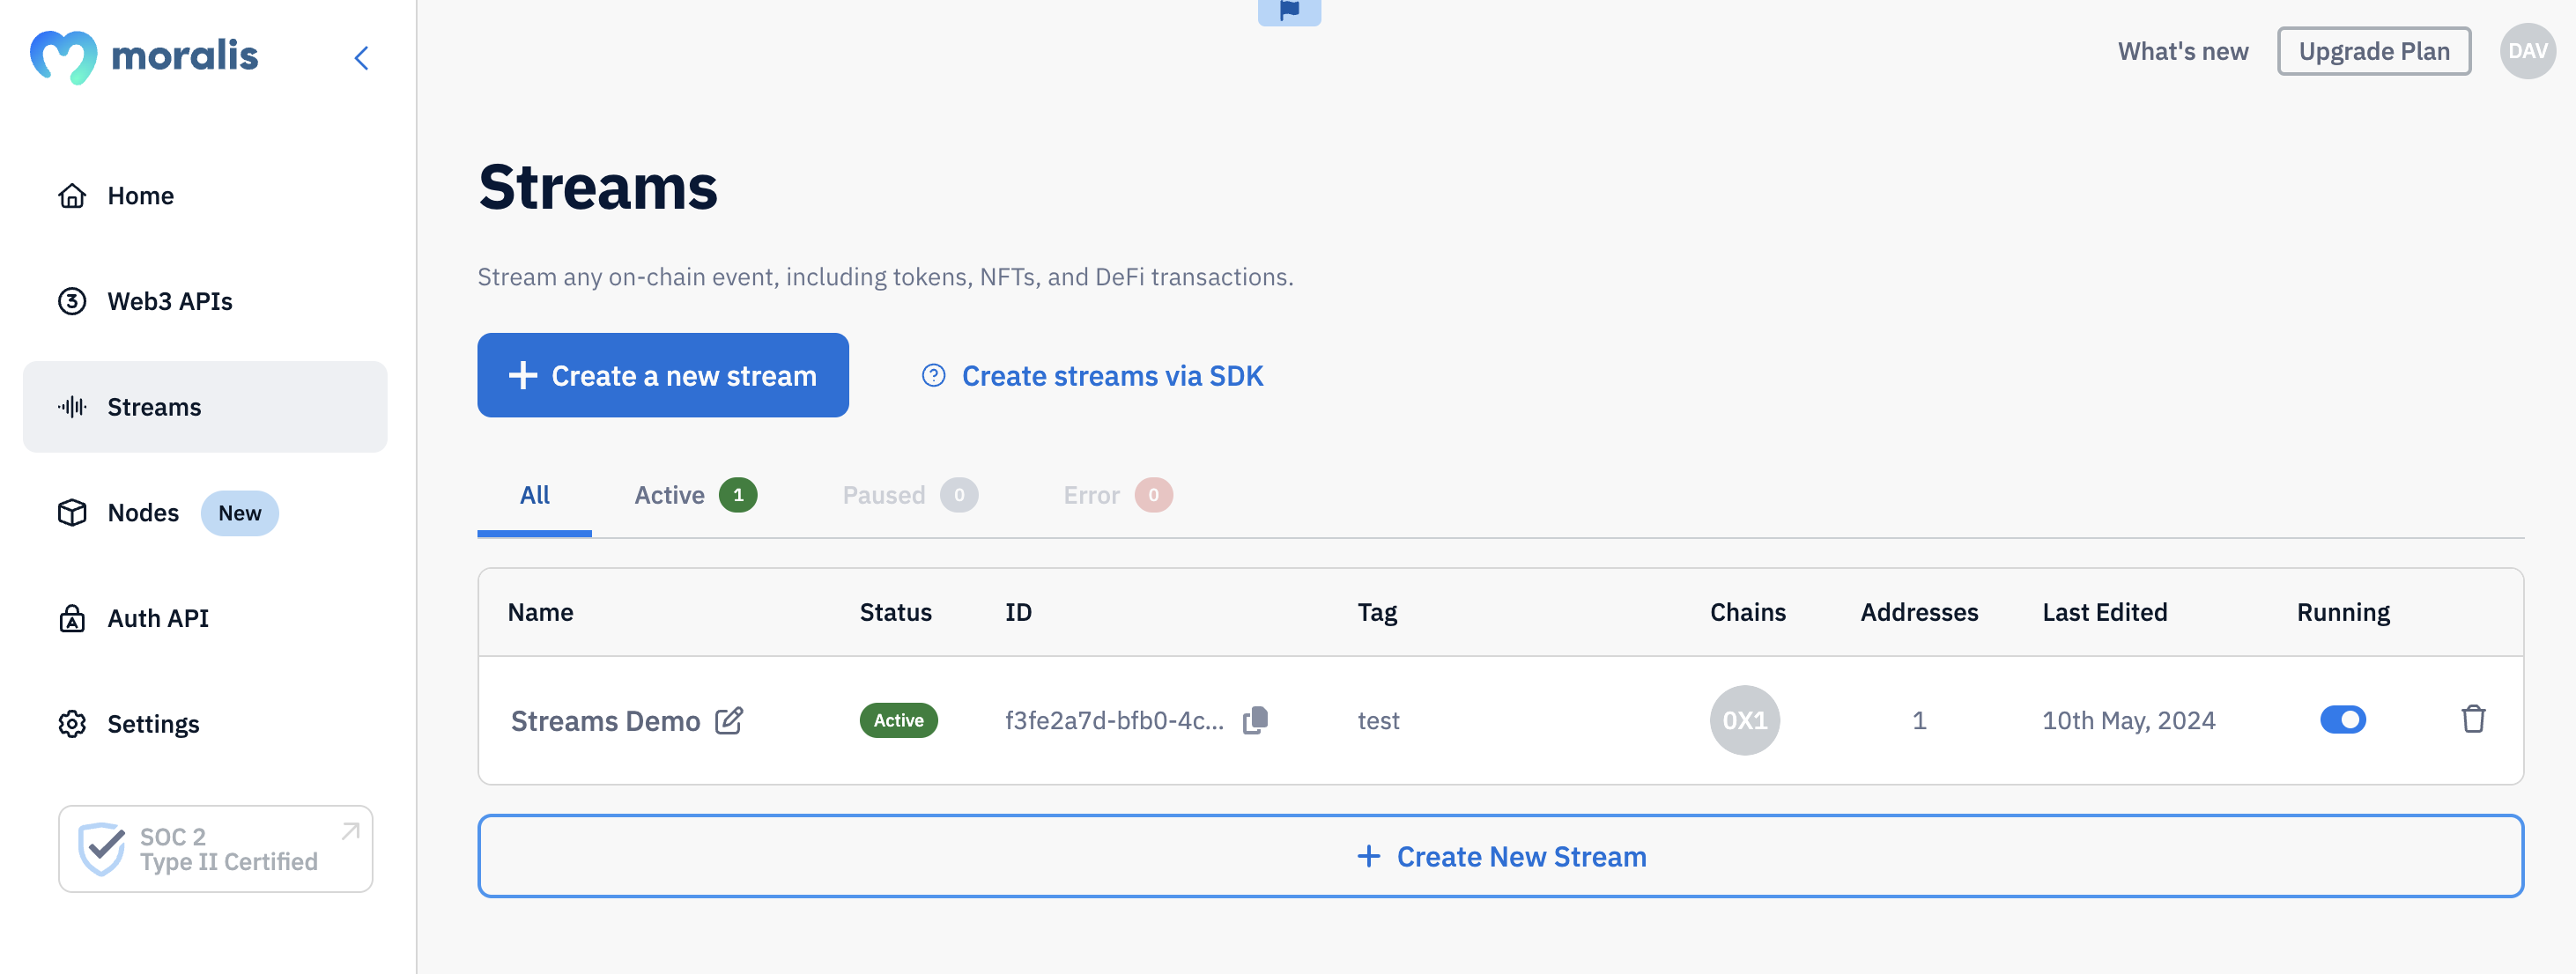
Task: Click the wide Create New Stream button
Action: point(1500,856)
